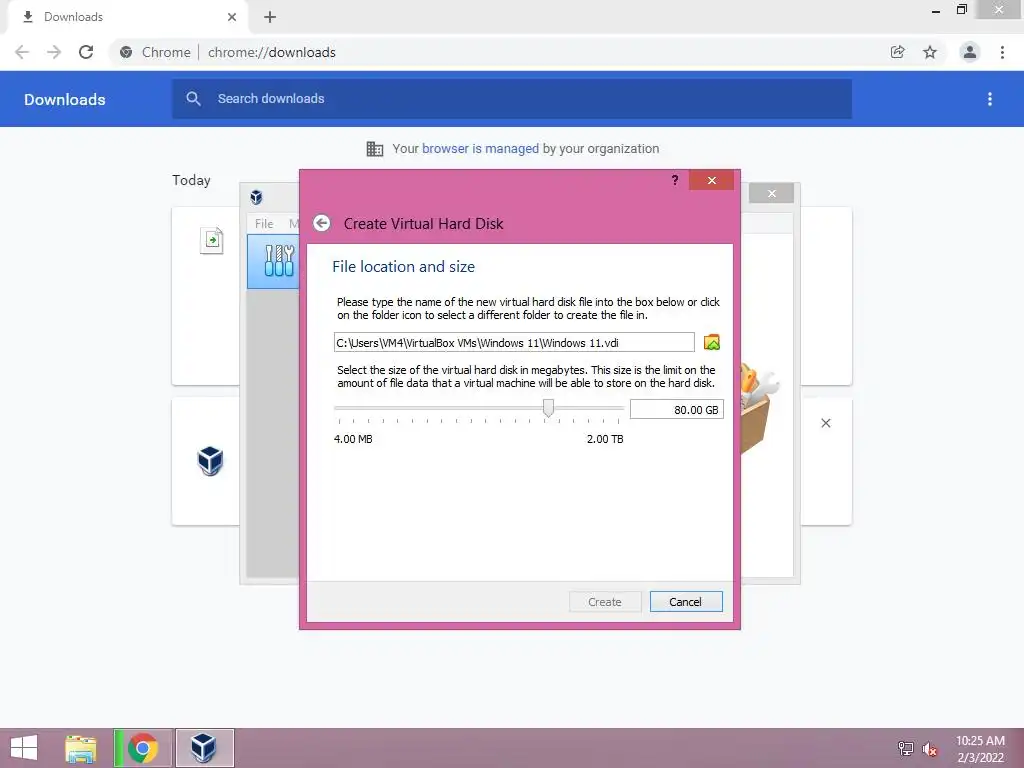
Task: Close the Downloads tab
Action: [232, 17]
